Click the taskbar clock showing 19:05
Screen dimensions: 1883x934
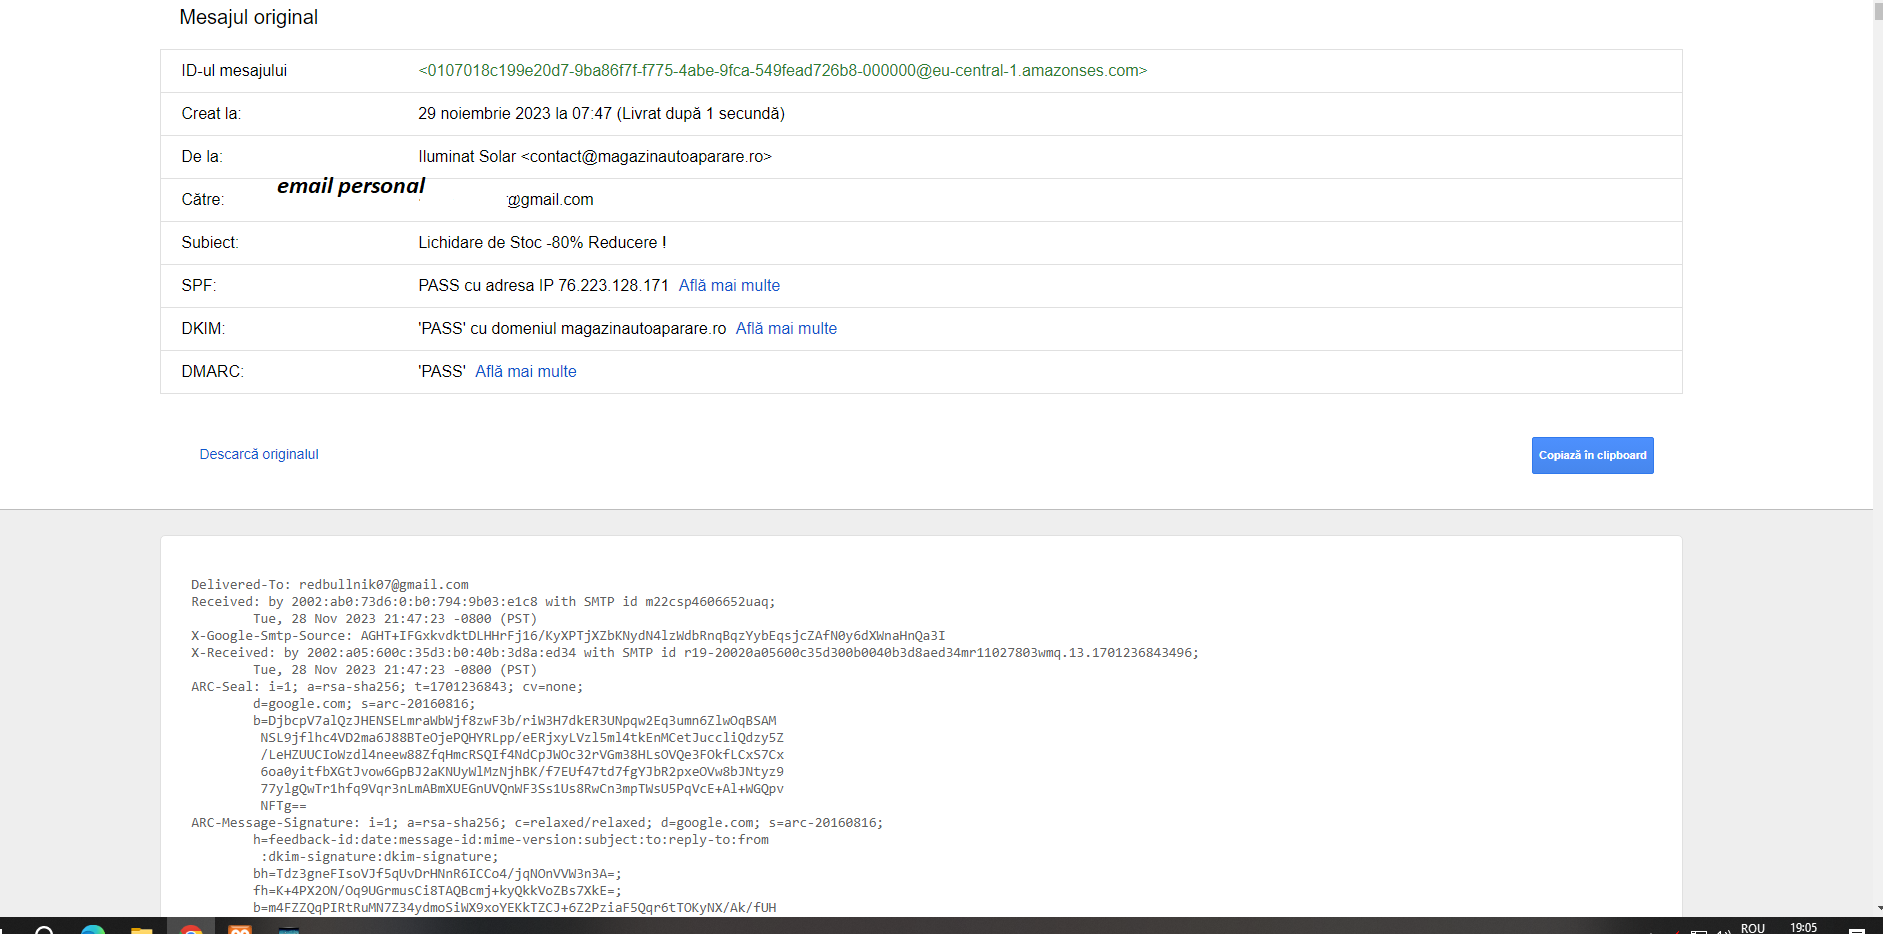(x=1803, y=928)
